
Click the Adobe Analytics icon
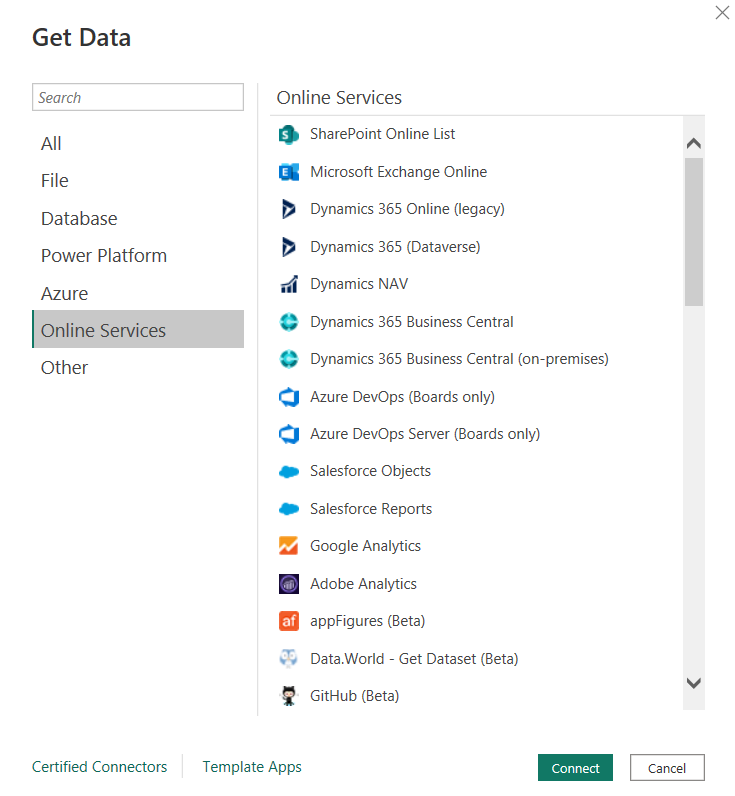289,584
